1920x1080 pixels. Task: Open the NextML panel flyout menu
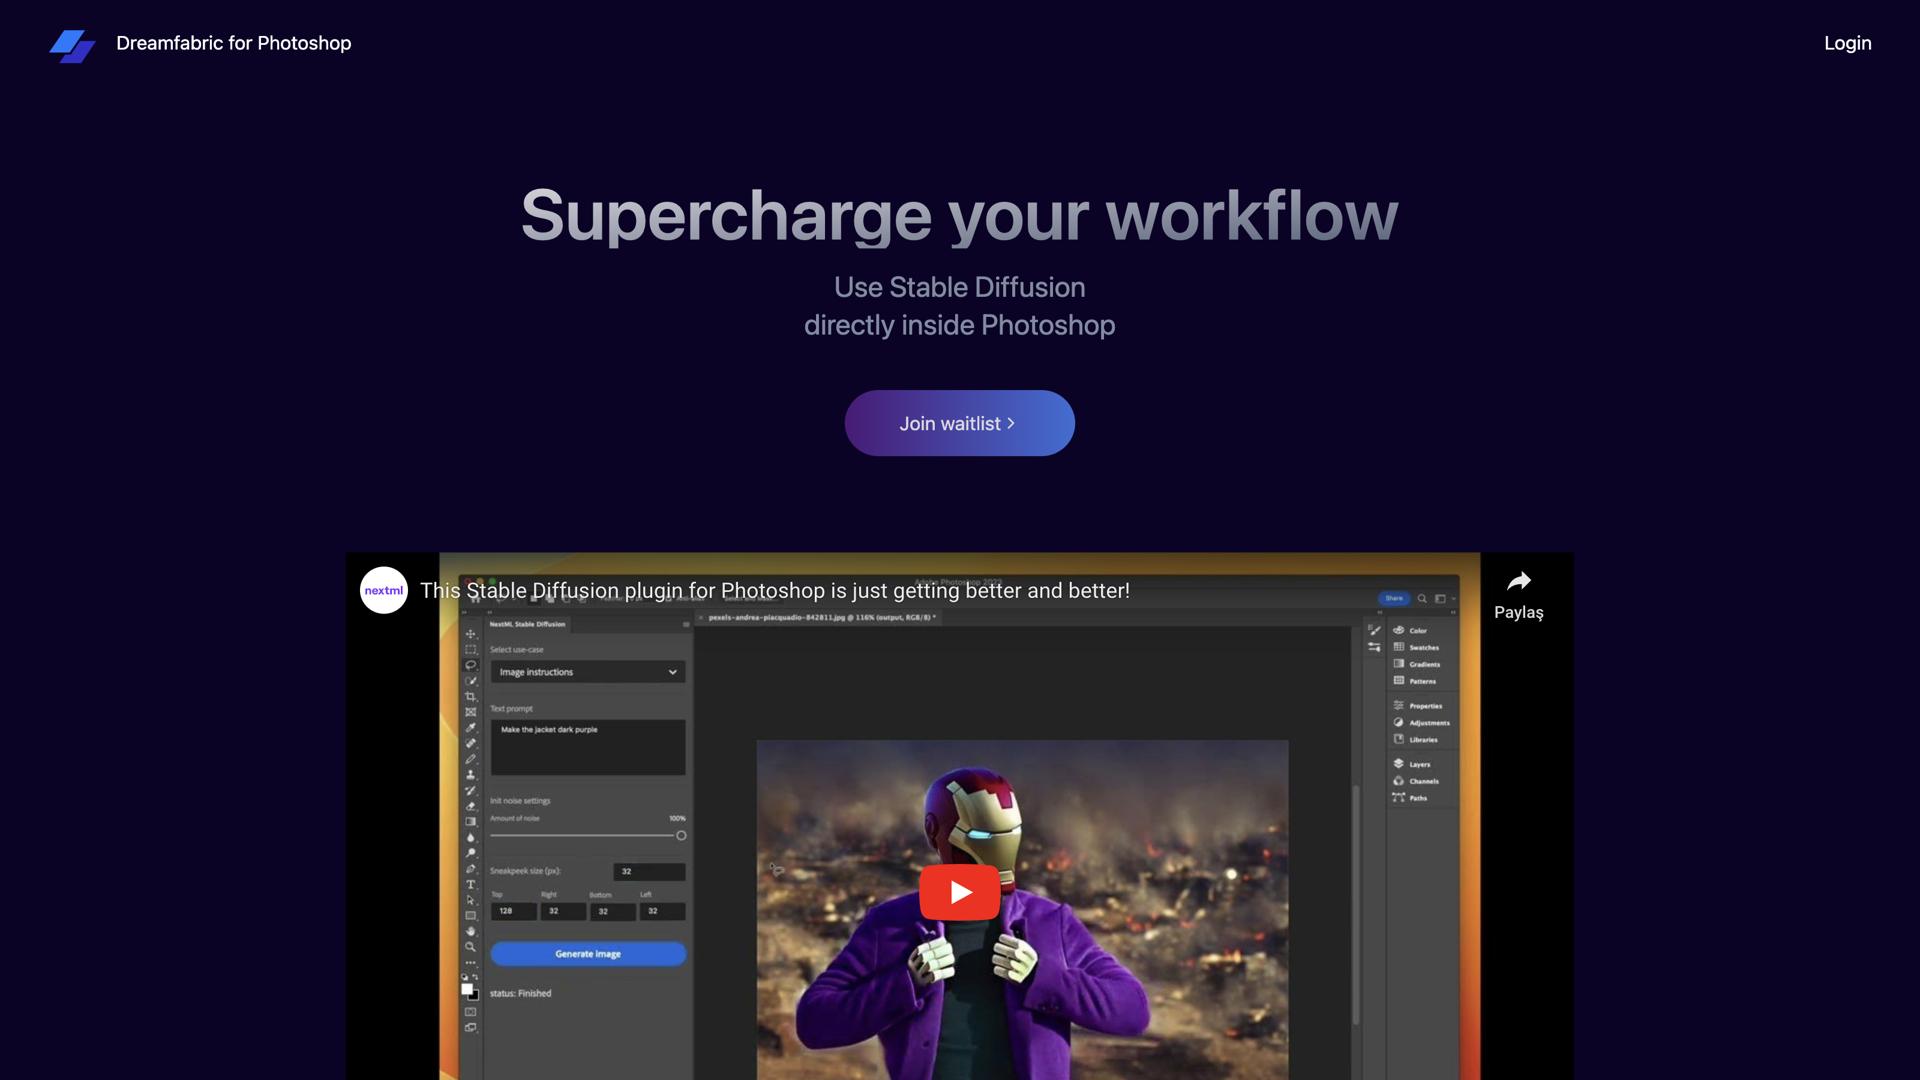click(x=686, y=624)
